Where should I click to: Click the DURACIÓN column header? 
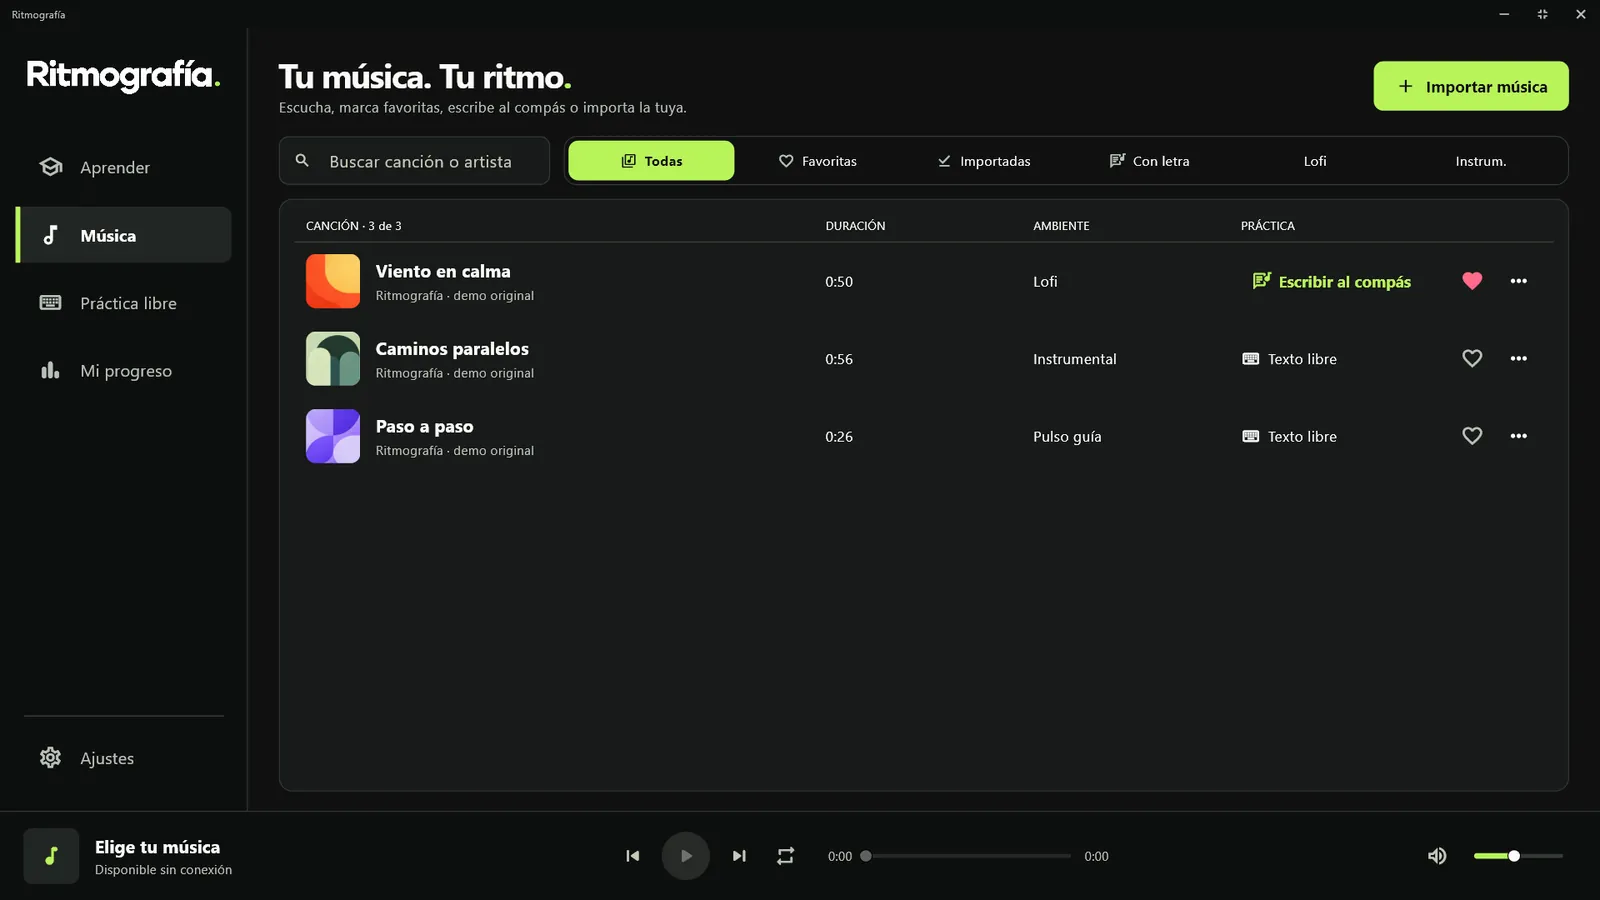coord(855,226)
